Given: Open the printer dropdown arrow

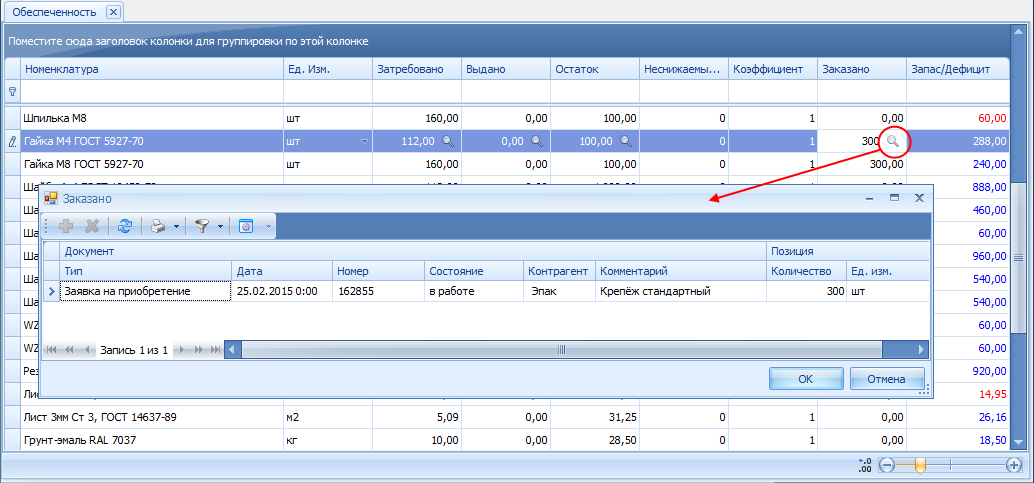Looking at the screenshot, I should click(x=177, y=227).
